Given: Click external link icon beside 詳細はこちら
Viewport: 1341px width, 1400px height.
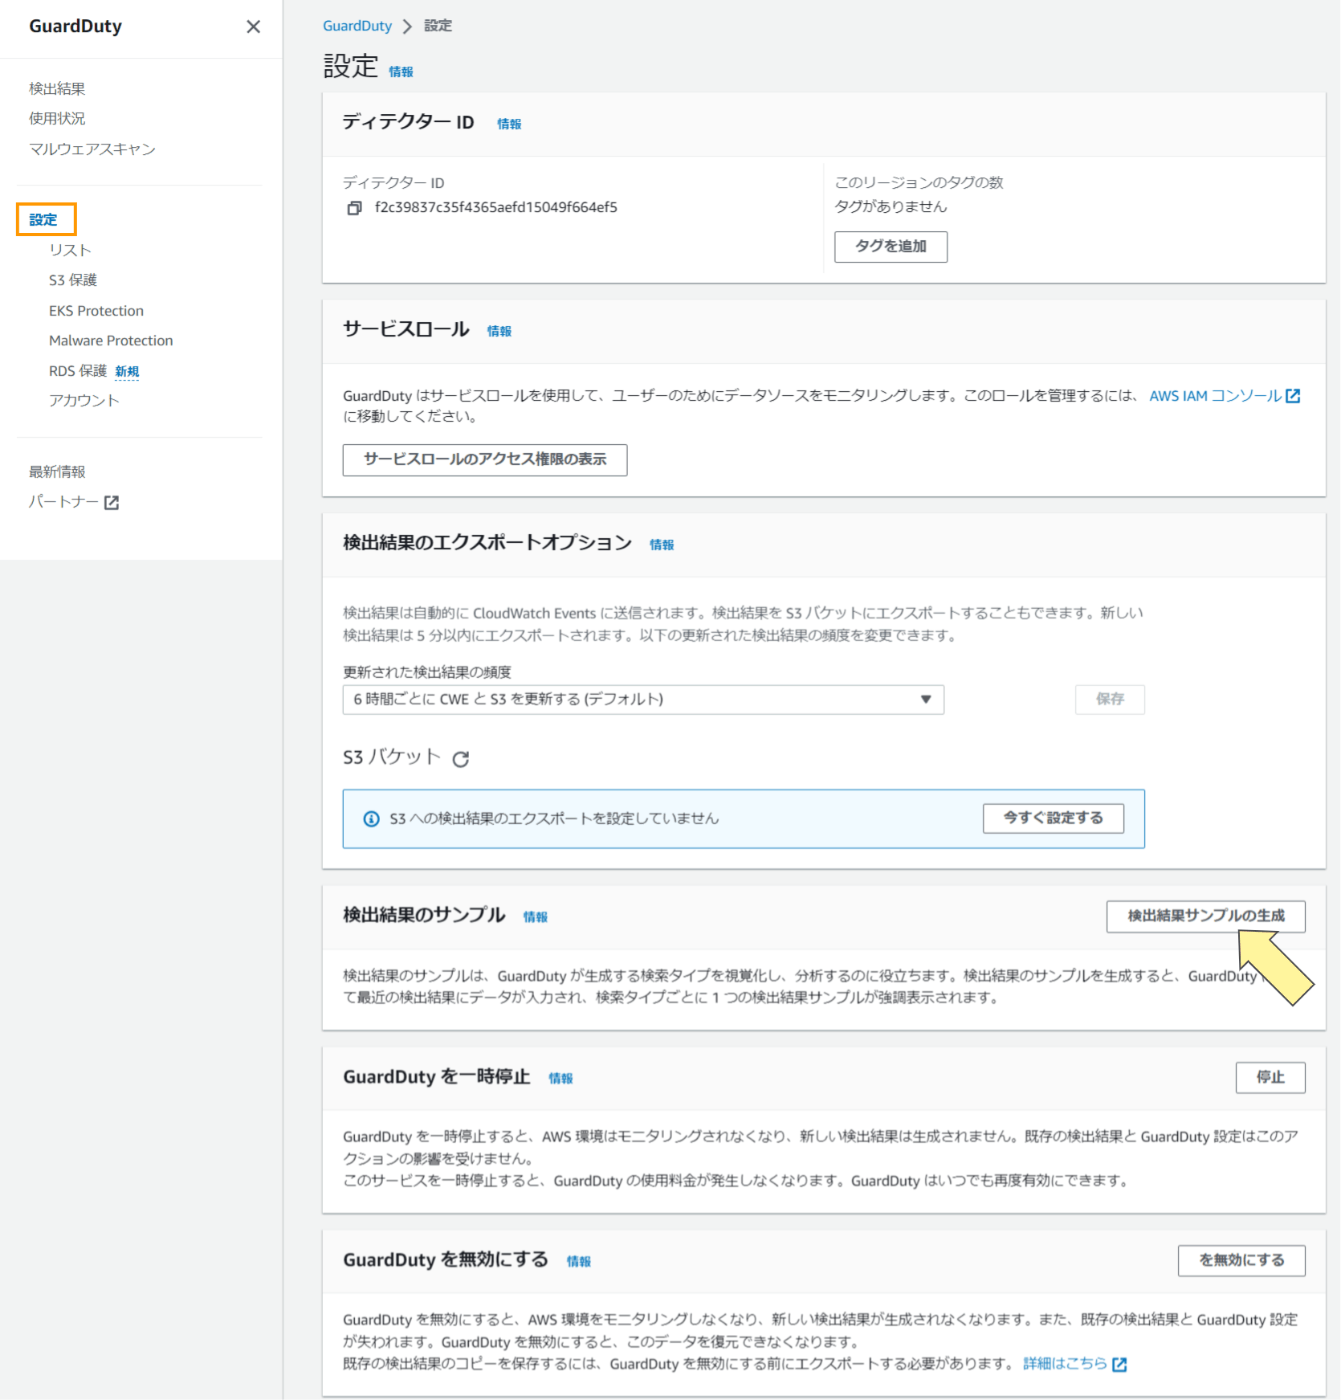Looking at the screenshot, I should [x=1120, y=1365].
